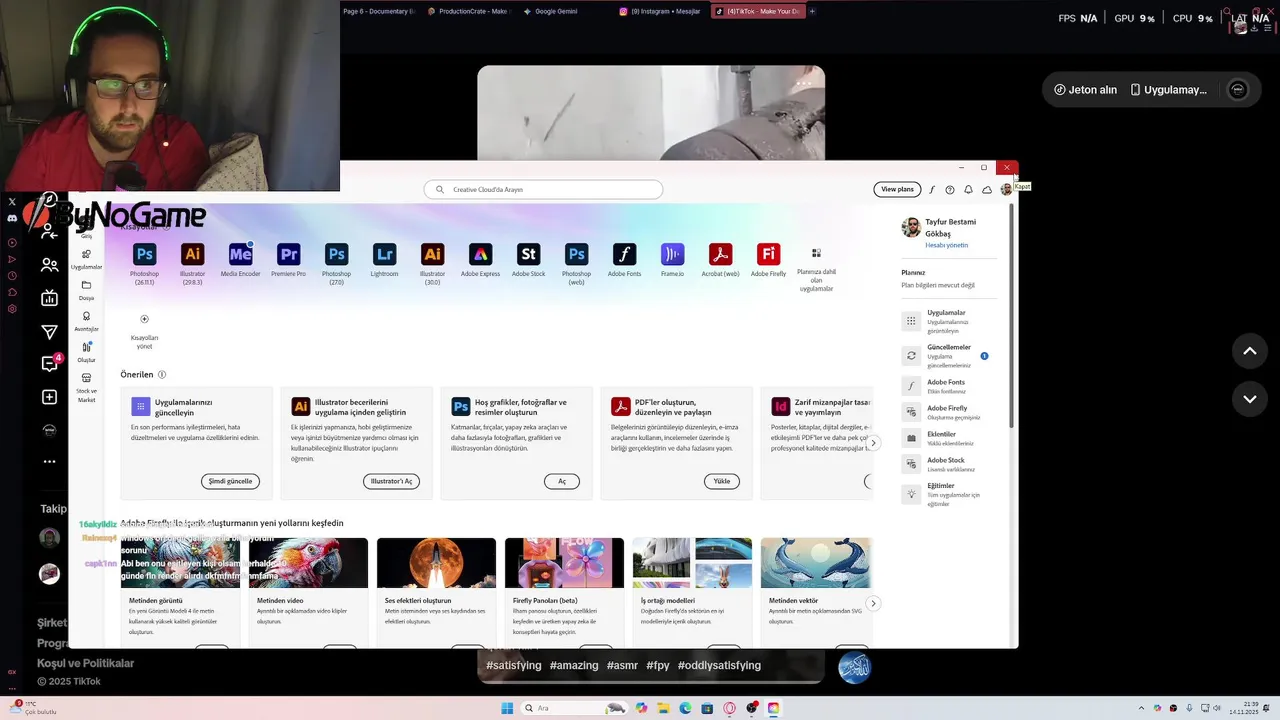
Task: Launch Photoshop (web) shortcut
Action: [576, 254]
